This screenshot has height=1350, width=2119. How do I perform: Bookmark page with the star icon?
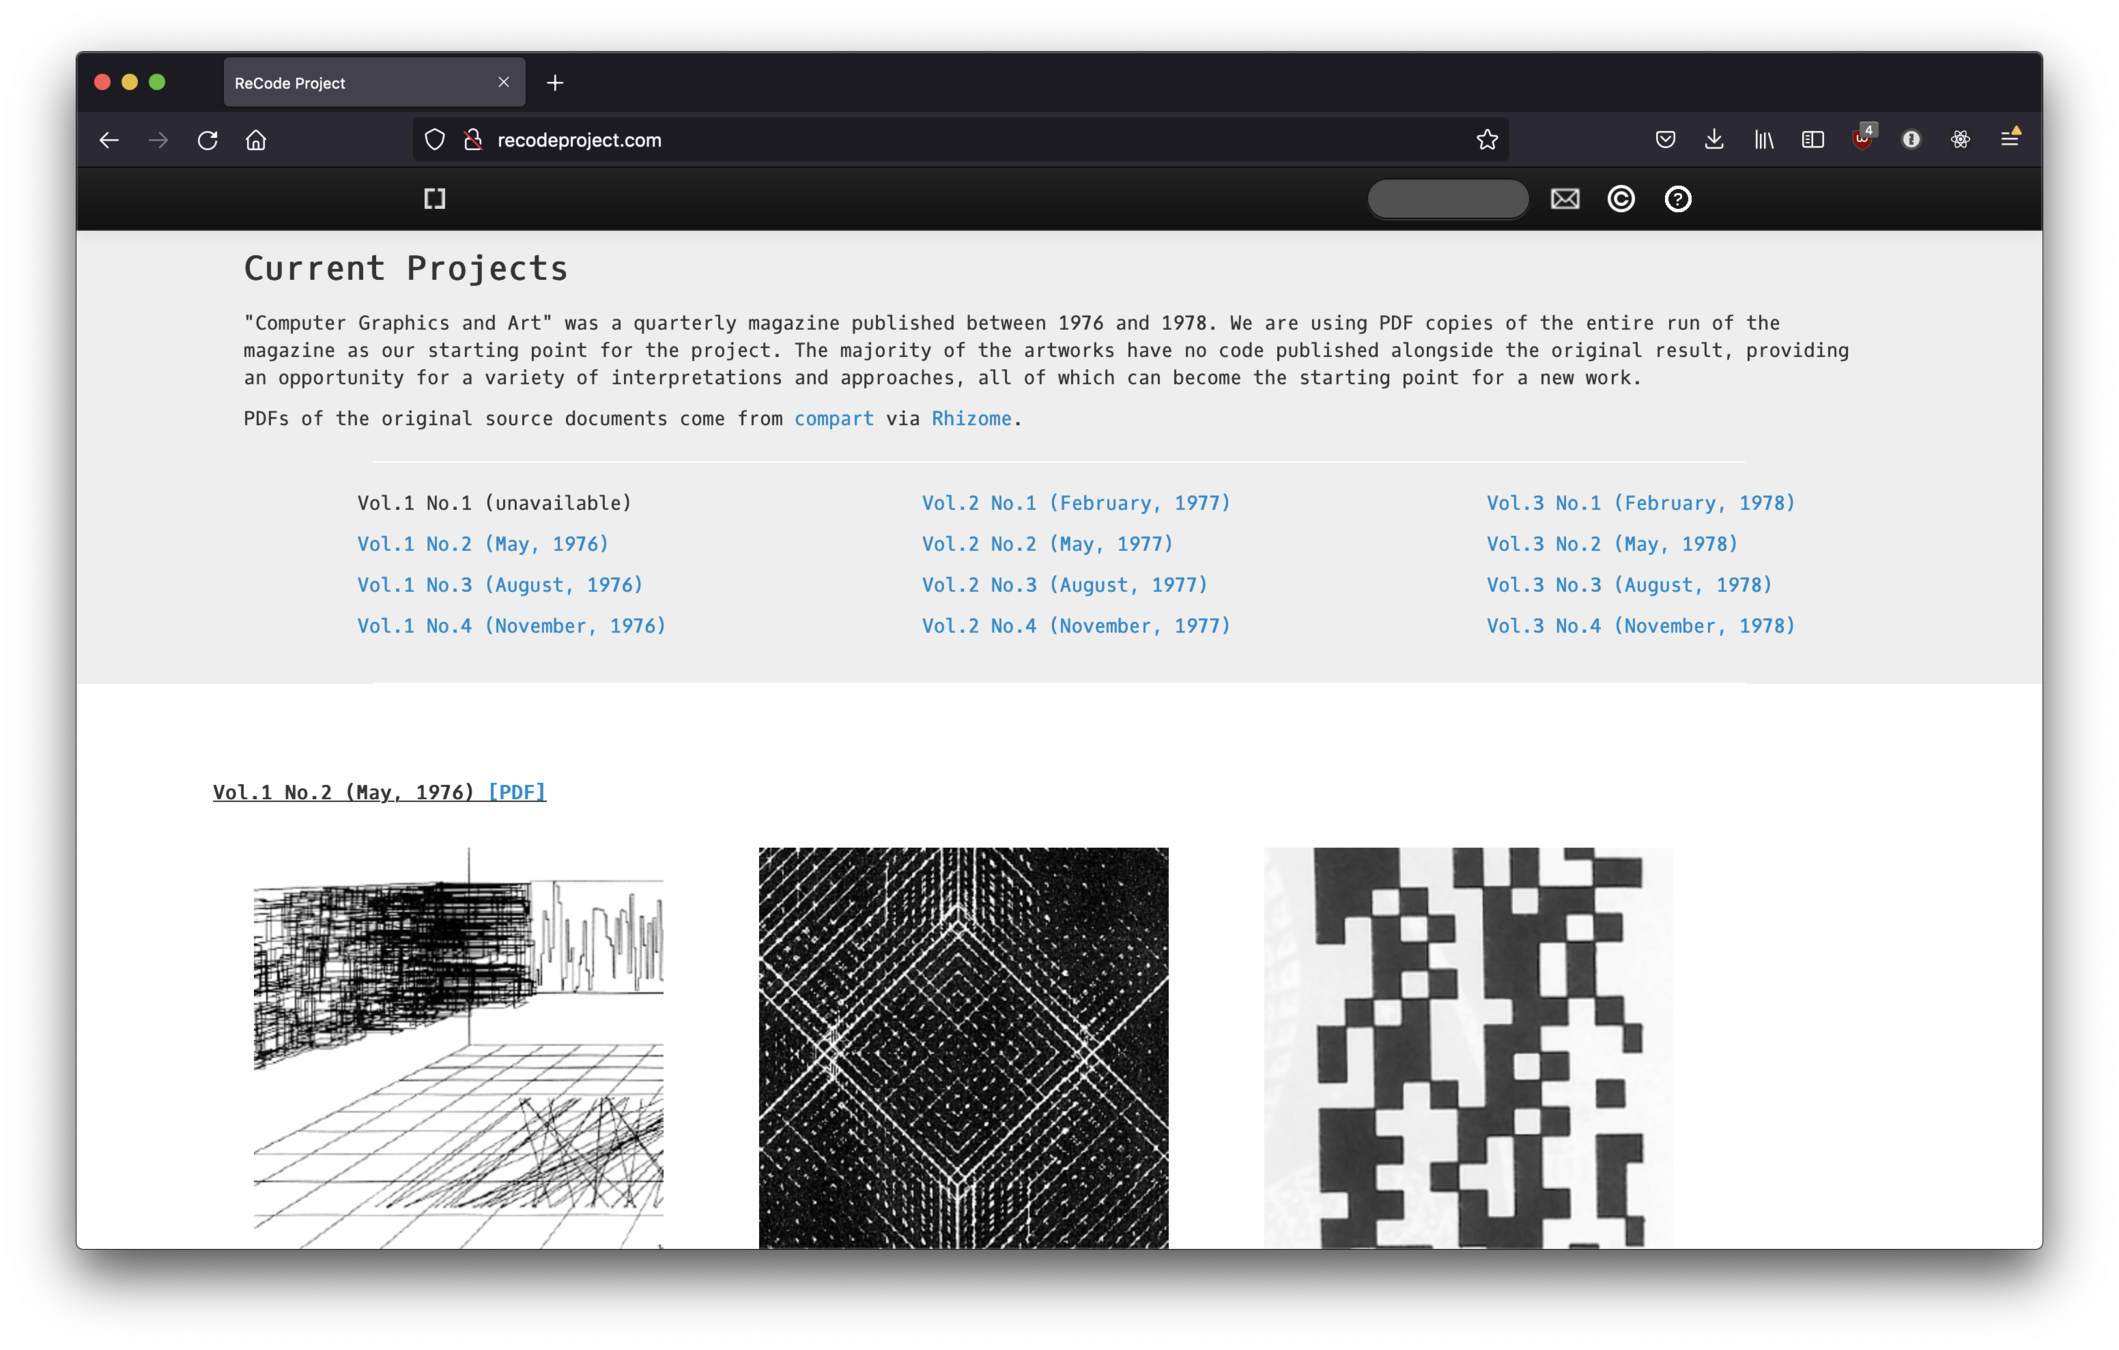tap(1487, 140)
